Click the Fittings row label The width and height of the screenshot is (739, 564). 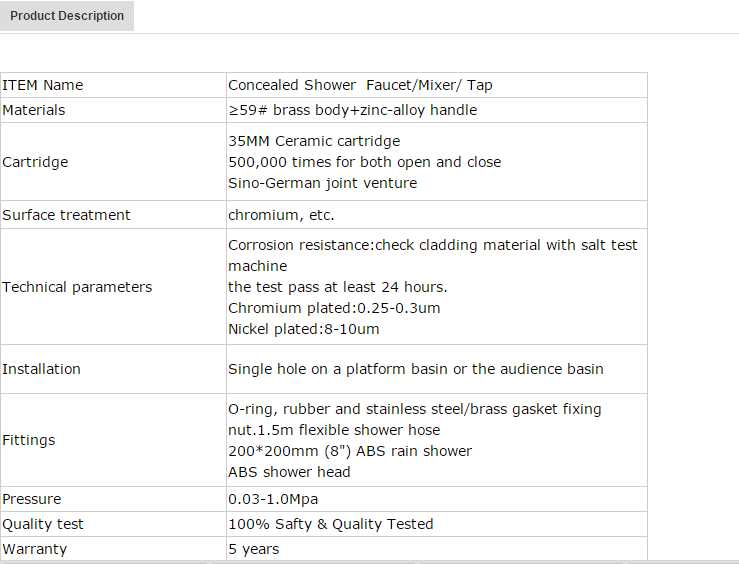click(x=29, y=440)
